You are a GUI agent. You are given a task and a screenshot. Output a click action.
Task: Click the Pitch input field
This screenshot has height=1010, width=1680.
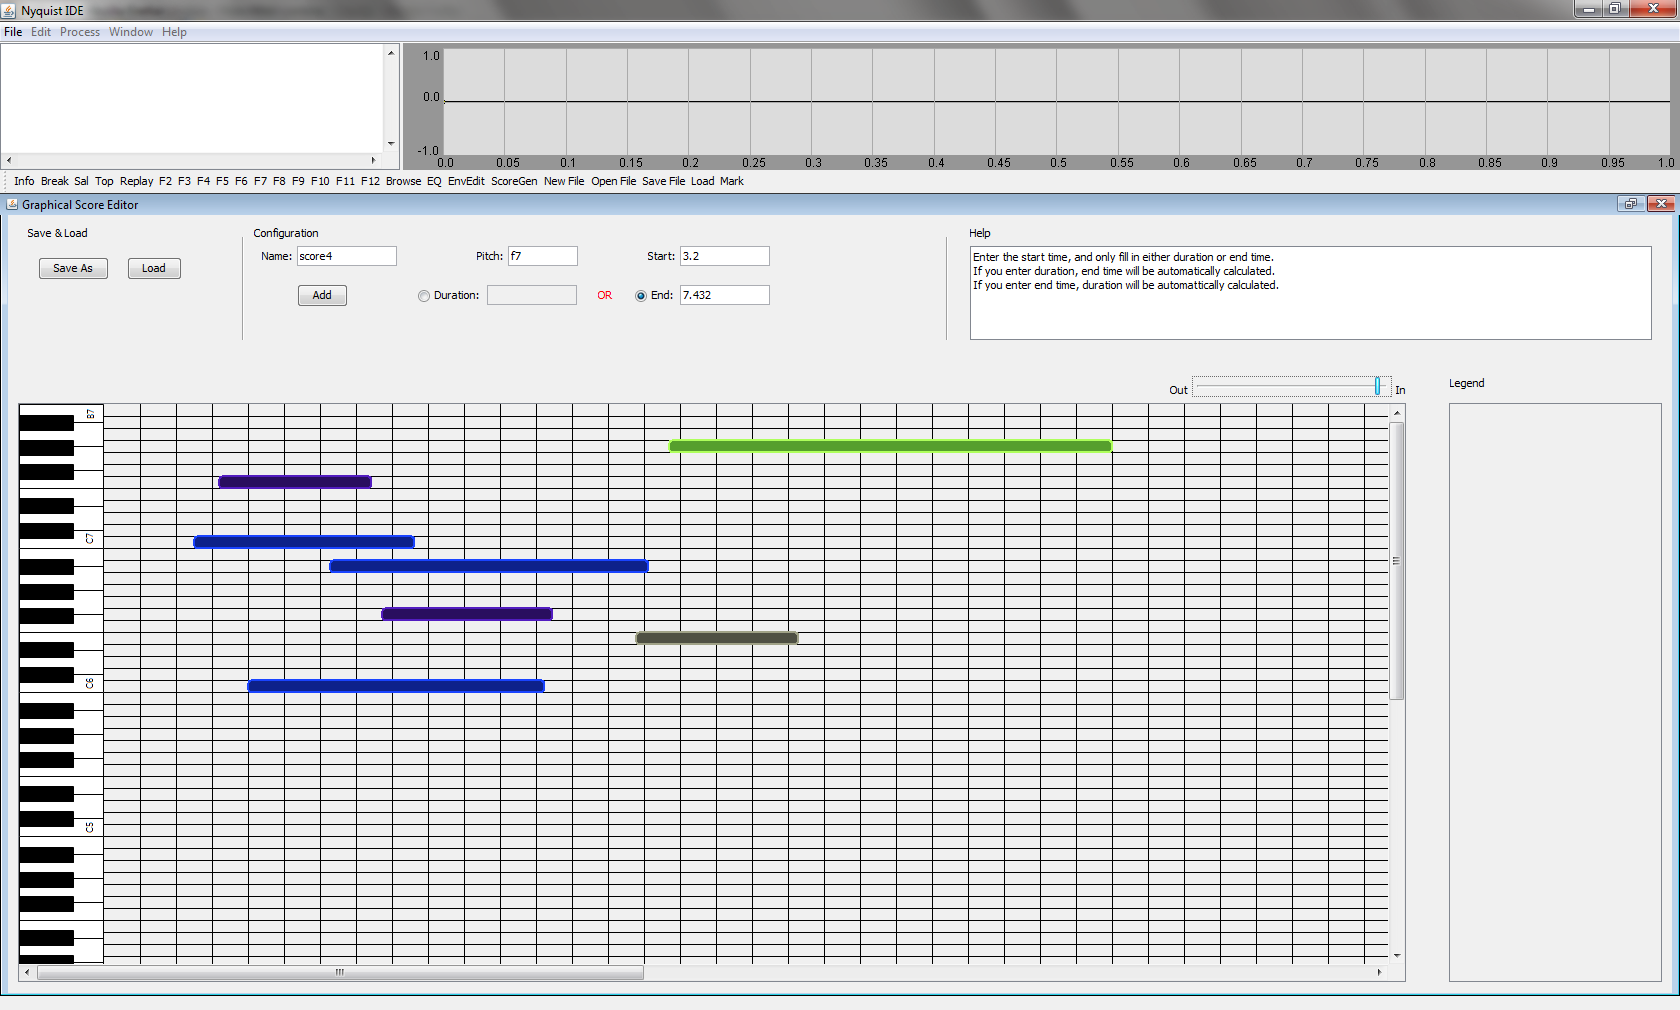pyautogui.click(x=543, y=256)
